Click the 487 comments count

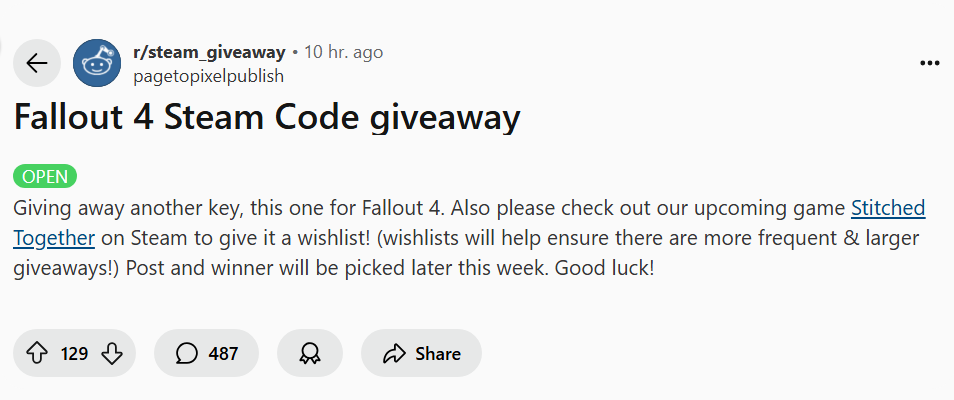(223, 353)
